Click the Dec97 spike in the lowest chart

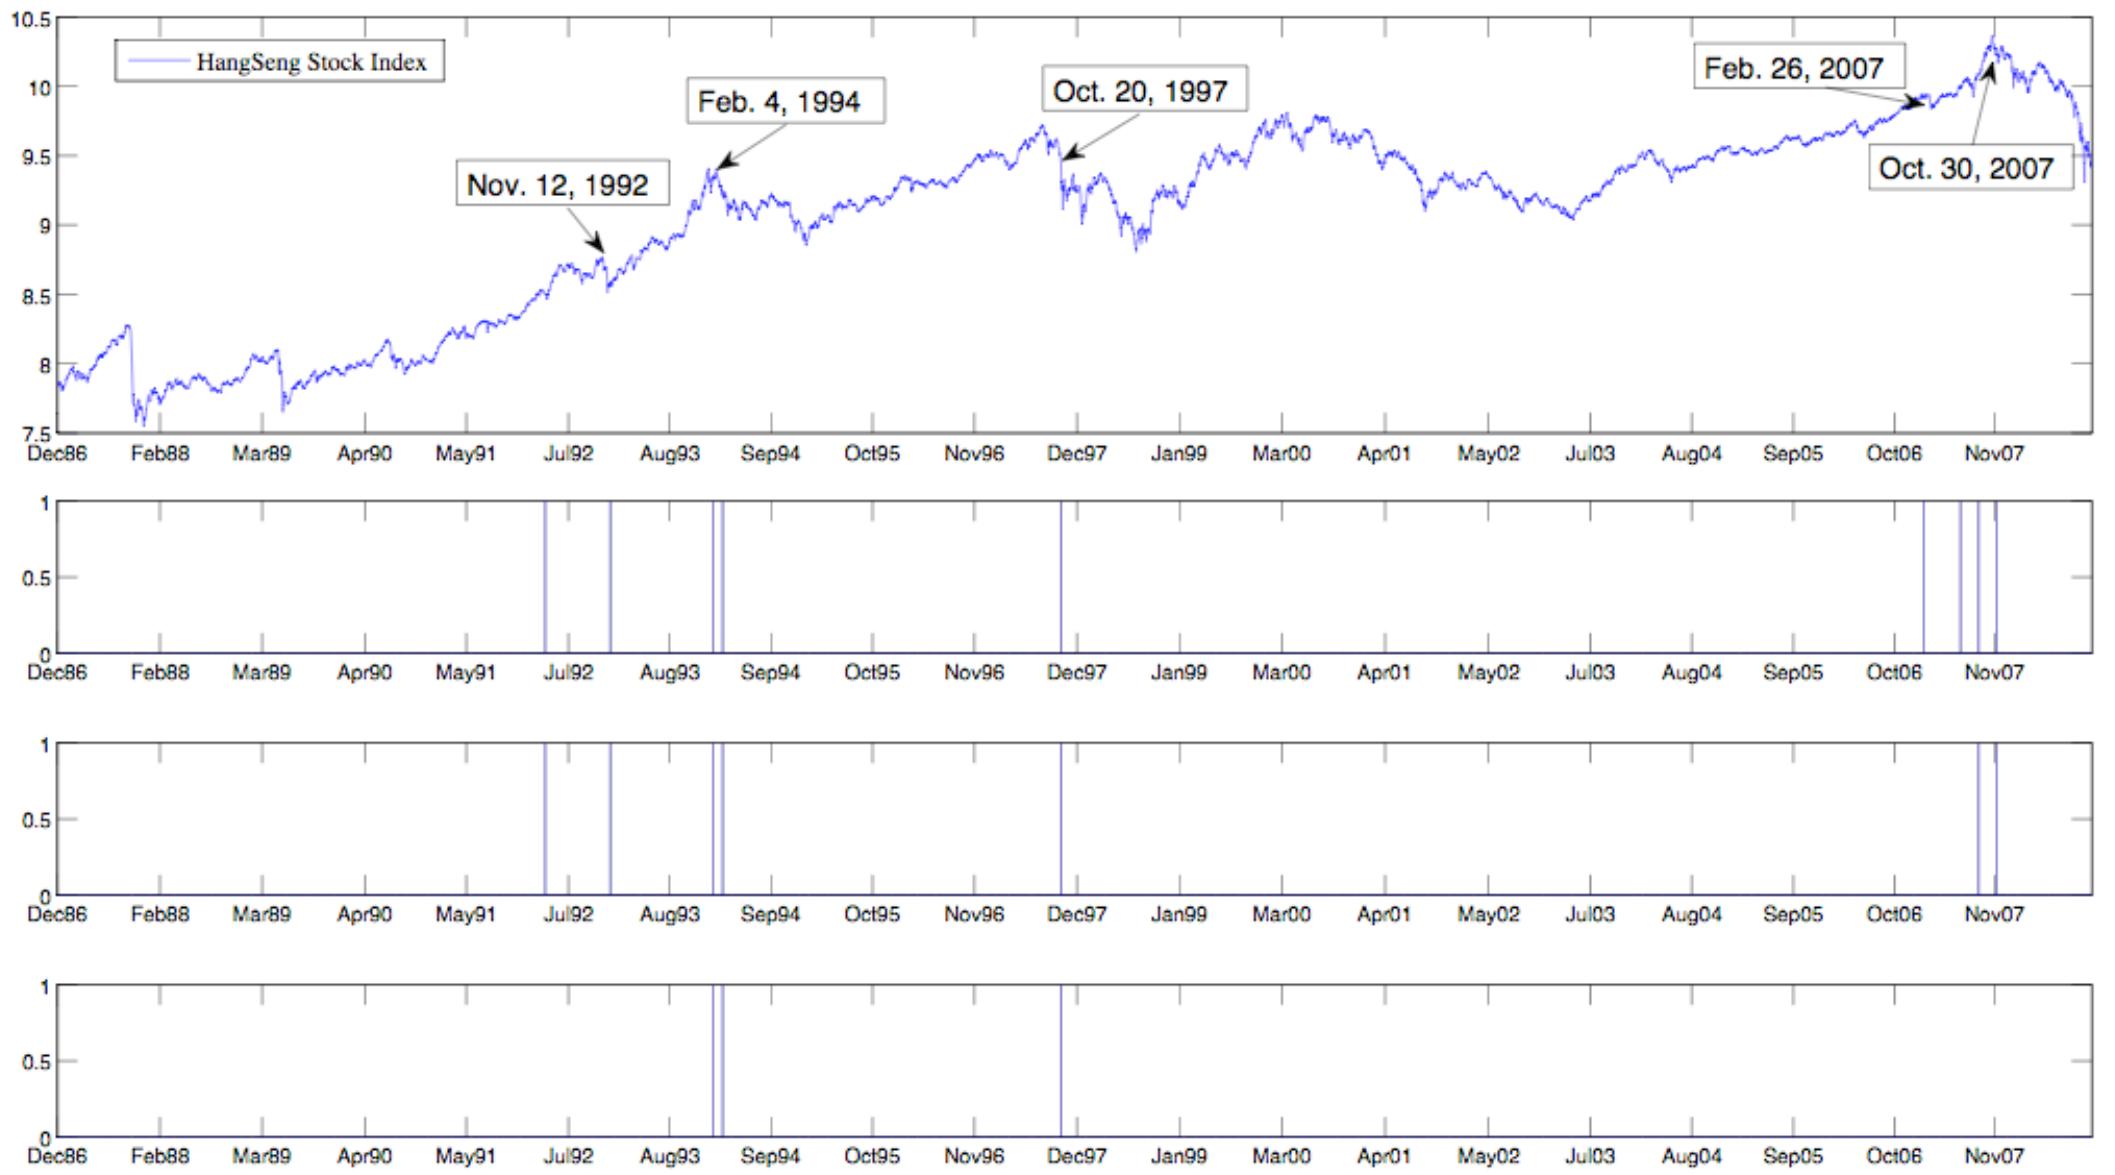coord(1061,1061)
